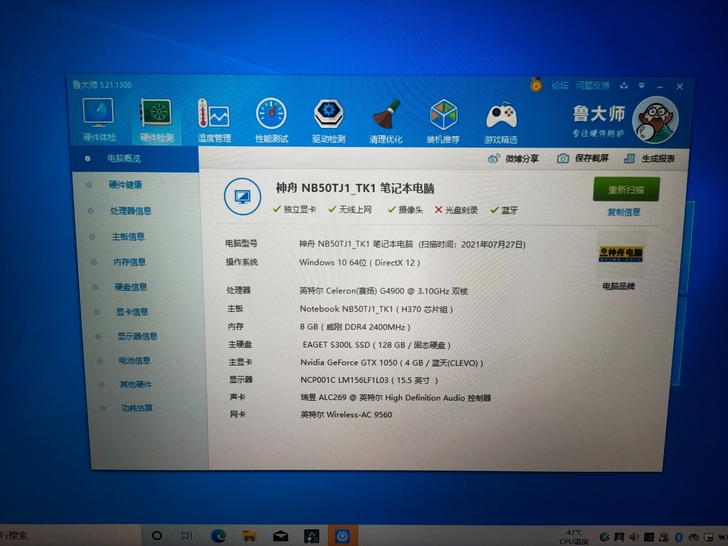The width and height of the screenshot is (728, 546).
Task: Click the 摄像头 feature indicator
Action: [405, 210]
